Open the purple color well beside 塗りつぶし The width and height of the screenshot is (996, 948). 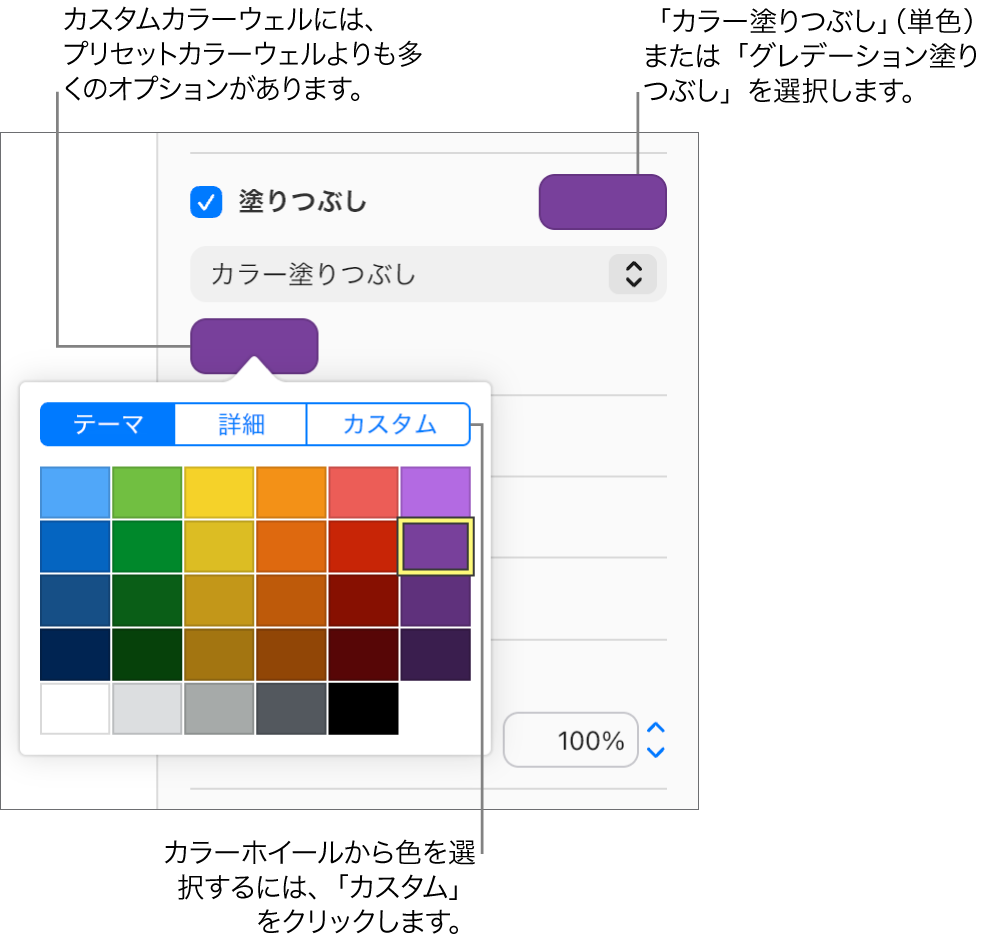602,201
